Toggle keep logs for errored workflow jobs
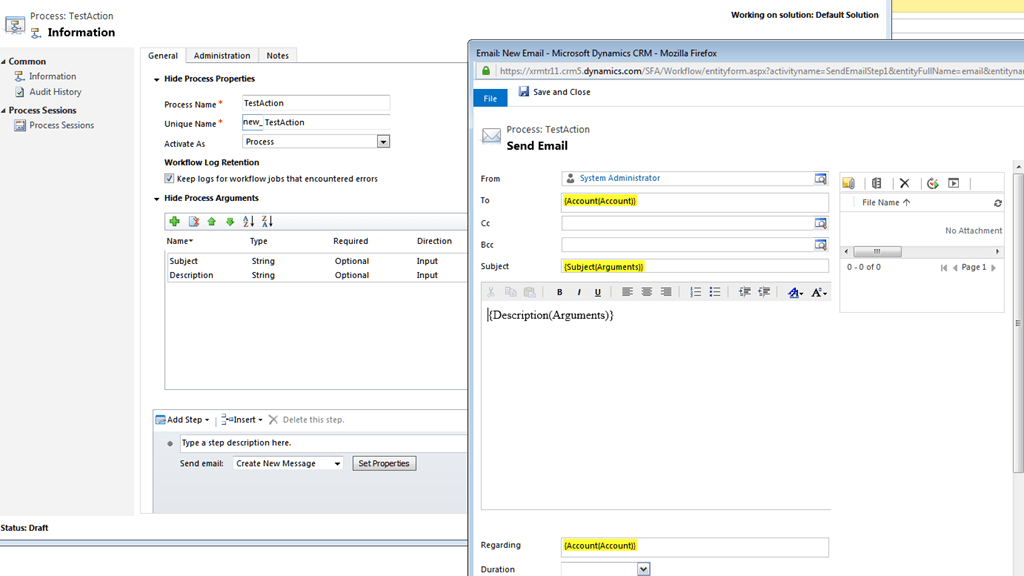This screenshot has height=576, width=1024. 169,178
